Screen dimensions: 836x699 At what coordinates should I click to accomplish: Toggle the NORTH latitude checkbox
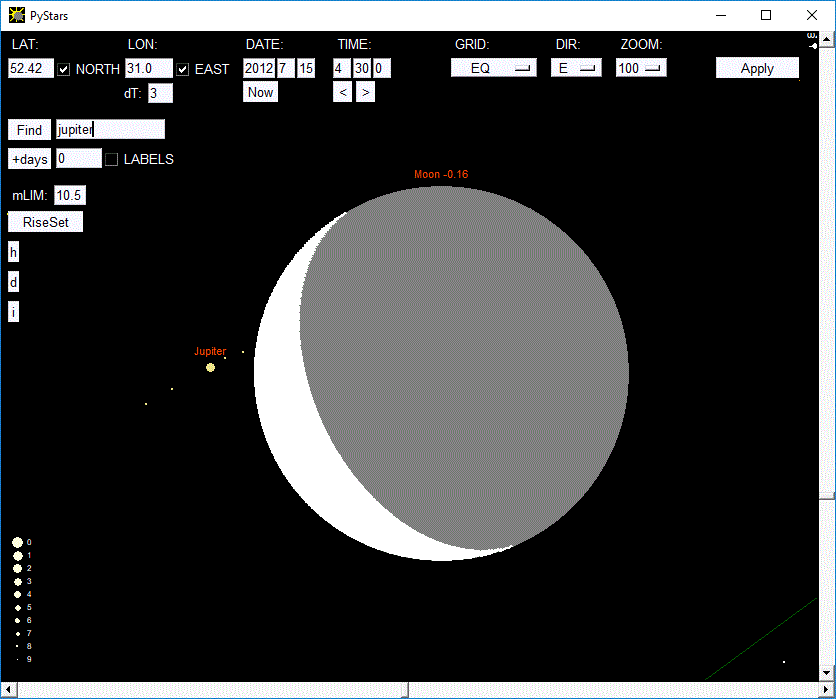[x=64, y=69]
